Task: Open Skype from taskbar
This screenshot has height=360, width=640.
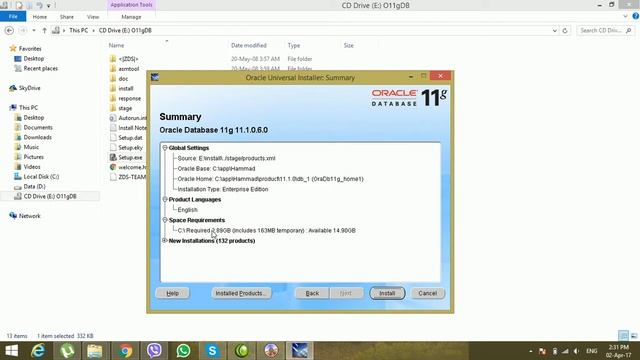Action: (212, 351)
